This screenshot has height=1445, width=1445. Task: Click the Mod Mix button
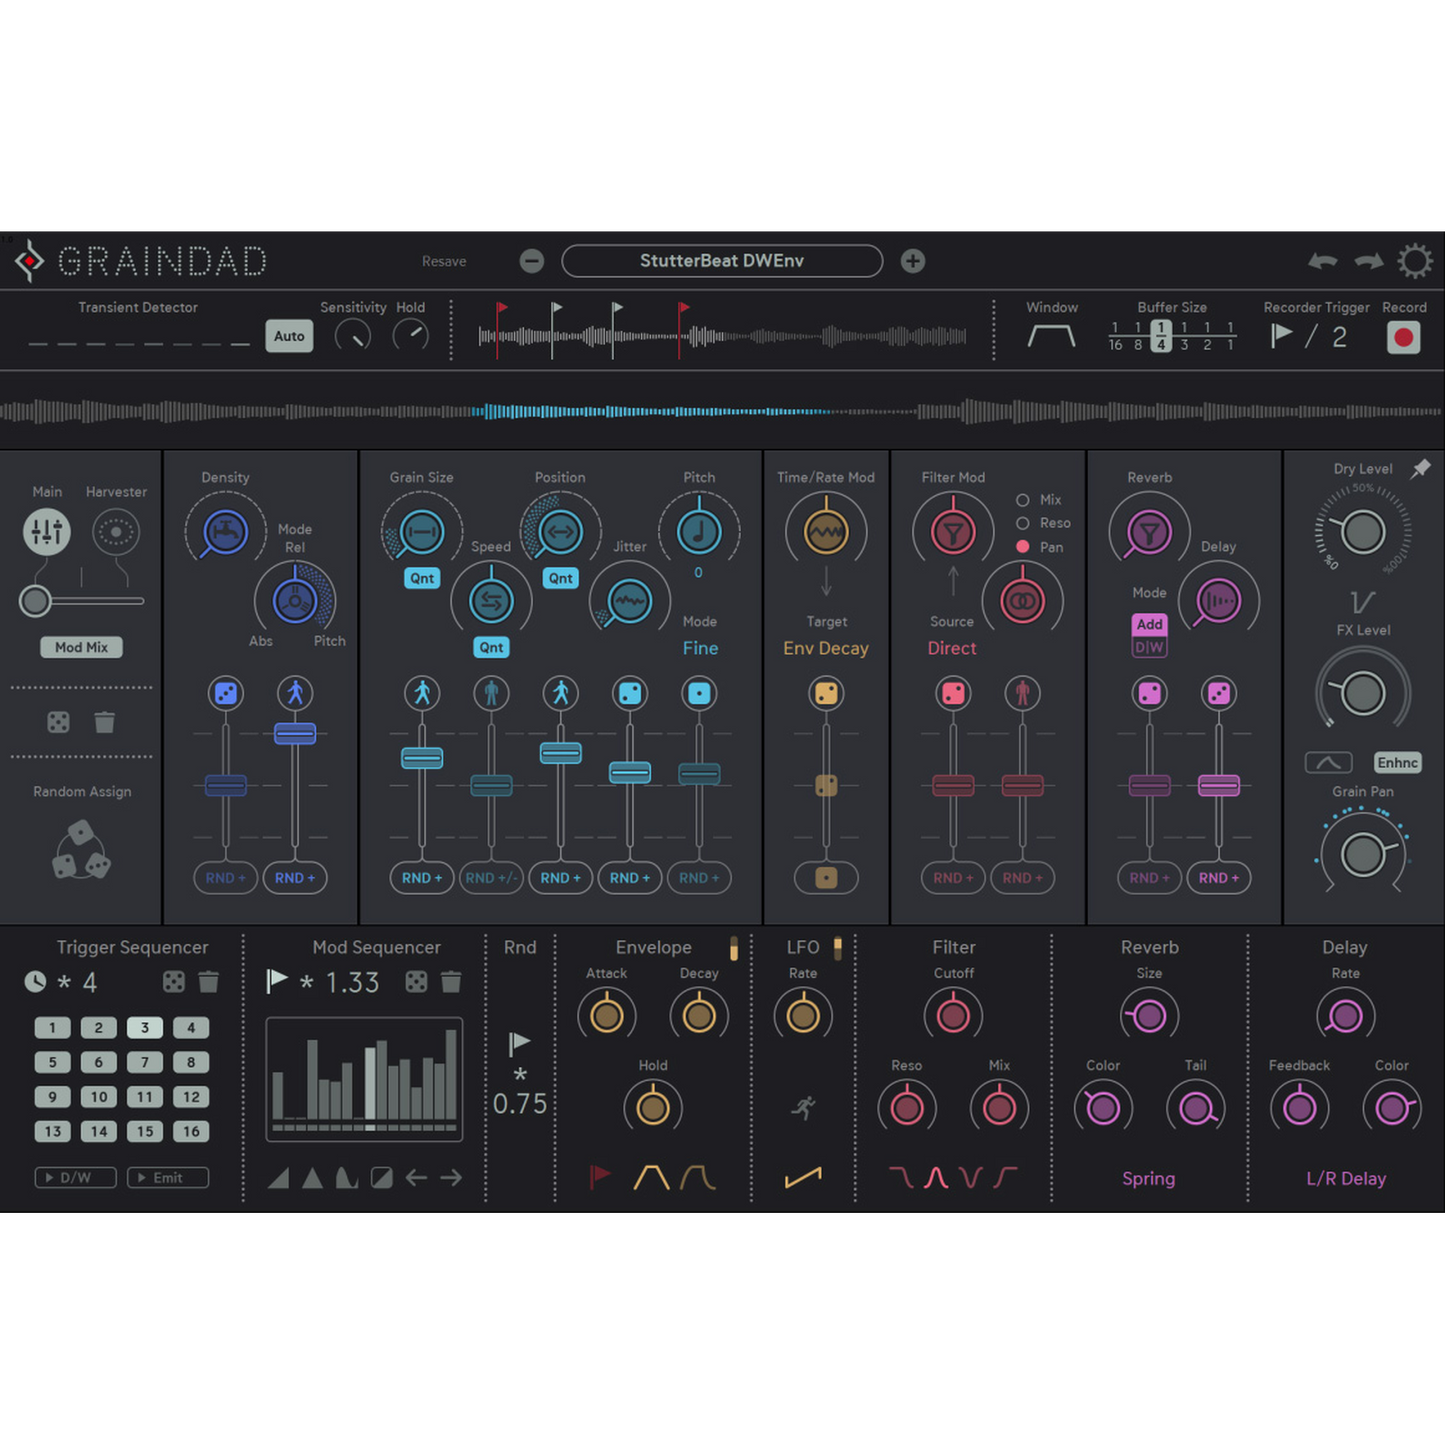tap(81, 647)
